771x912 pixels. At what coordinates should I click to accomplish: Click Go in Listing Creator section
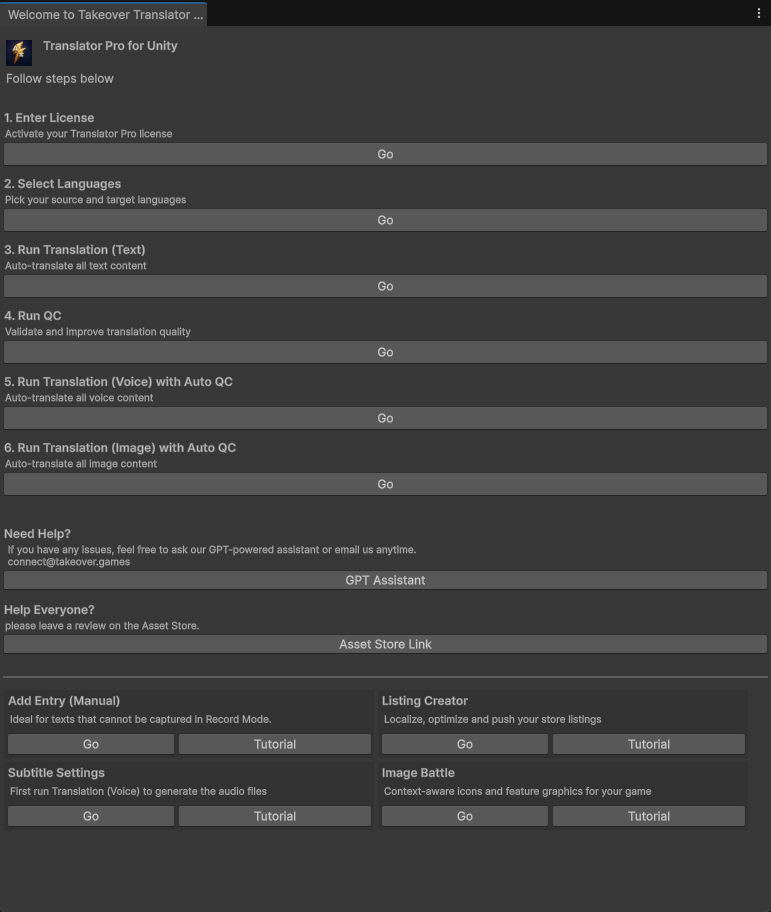pos(464,743)
